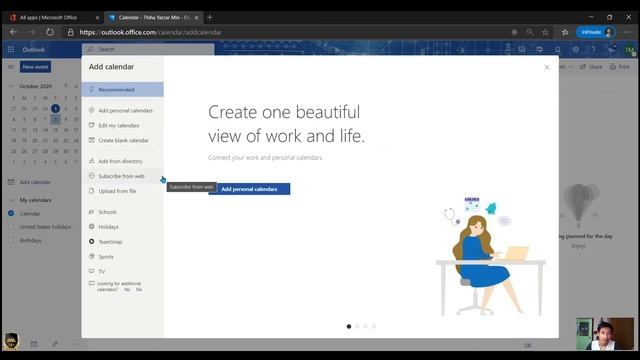This screenshot has width=640, height=360.
Task: Click the browser forward arrow
Action: [x=31, y=32]
